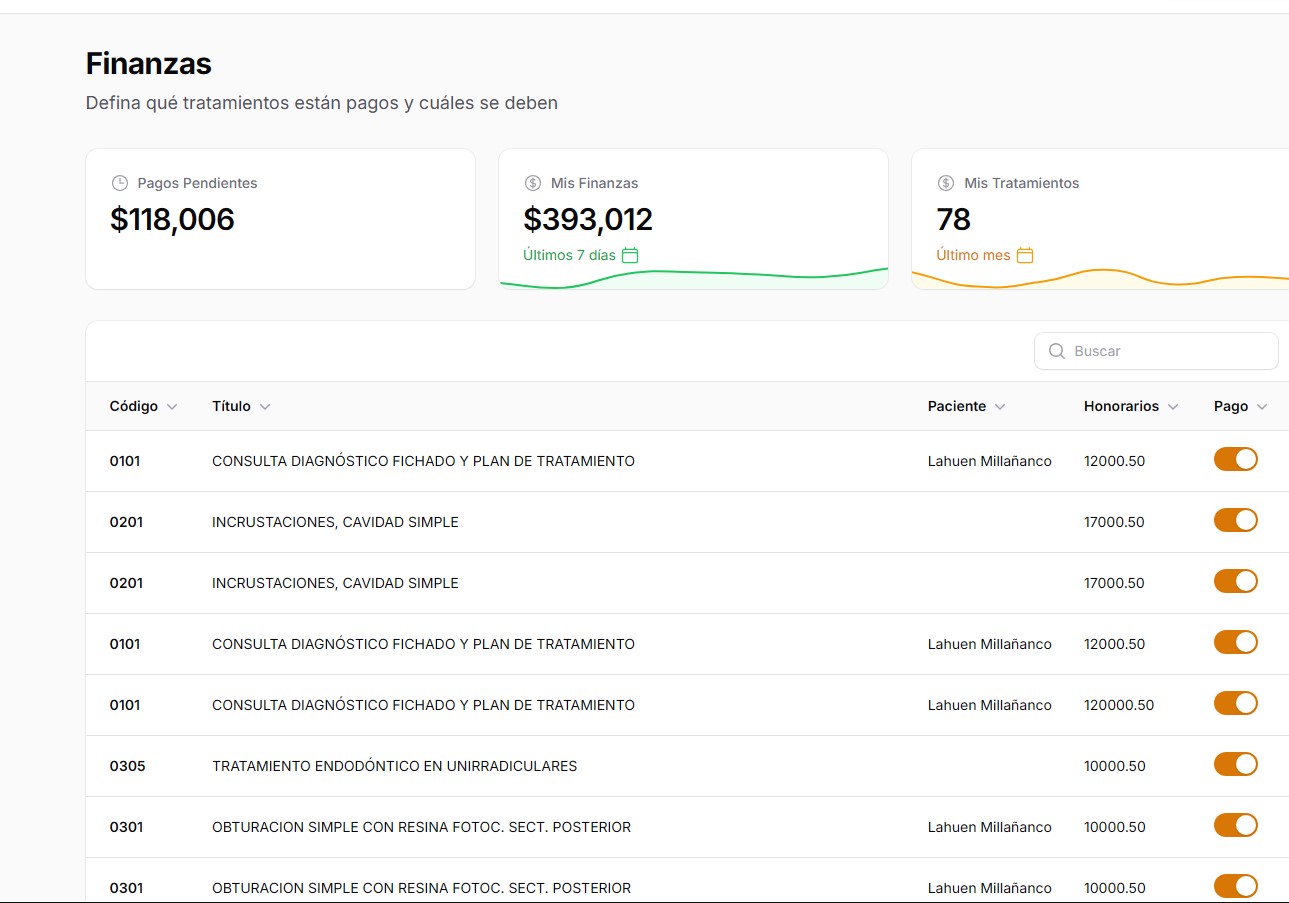The height and width of the screenshot is (903, 1289).
Task: Open the Título column sort dropdown
Action: pos(264,407)
